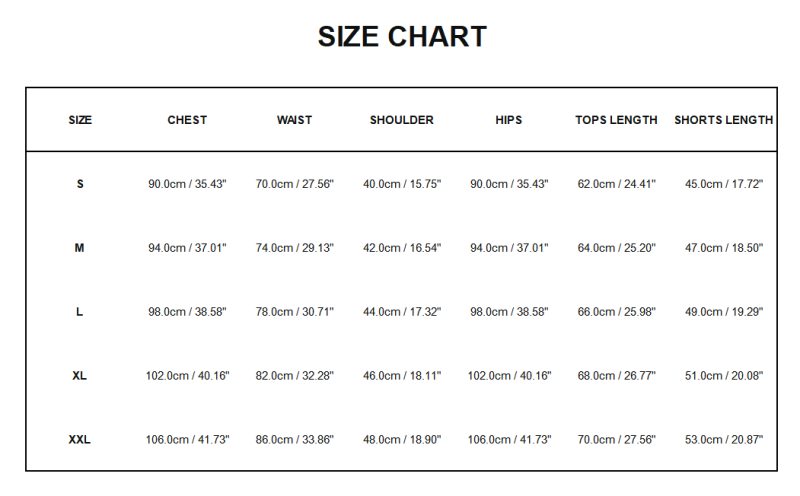Click chest value 90.0cm / 35.43" for S

[187, 184]
